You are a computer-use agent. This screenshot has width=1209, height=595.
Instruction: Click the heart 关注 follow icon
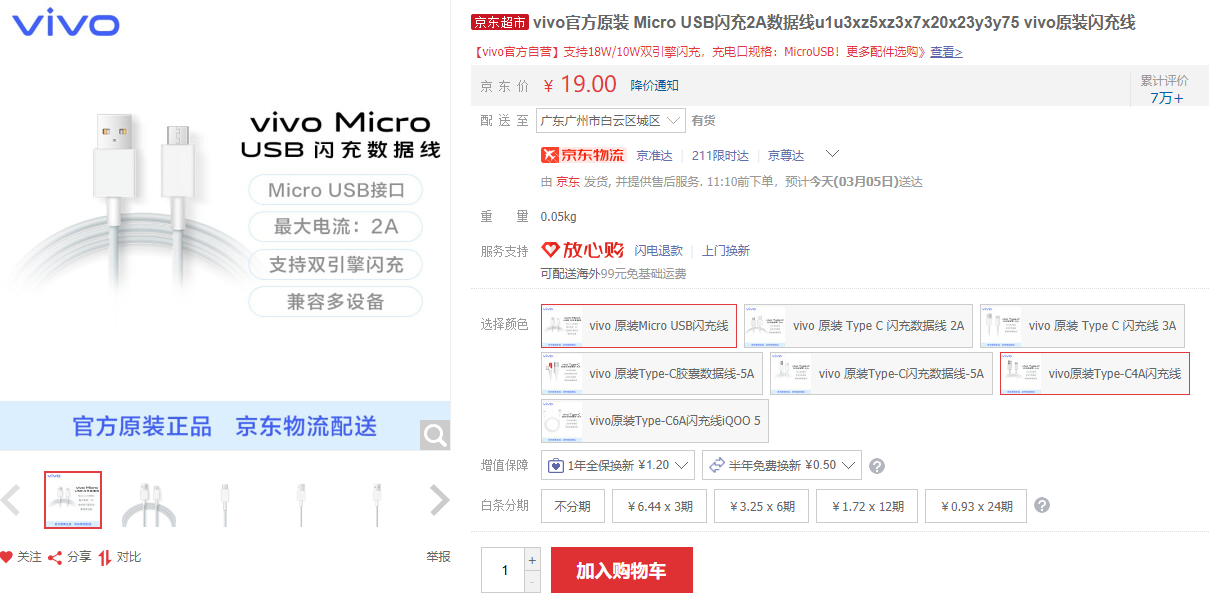pos(7,557)
